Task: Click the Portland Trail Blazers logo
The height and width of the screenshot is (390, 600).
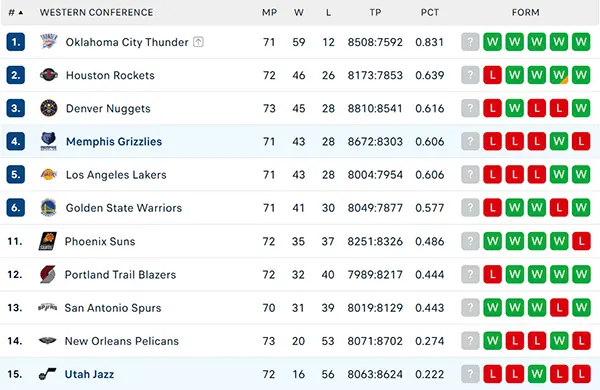Action: 48,274
